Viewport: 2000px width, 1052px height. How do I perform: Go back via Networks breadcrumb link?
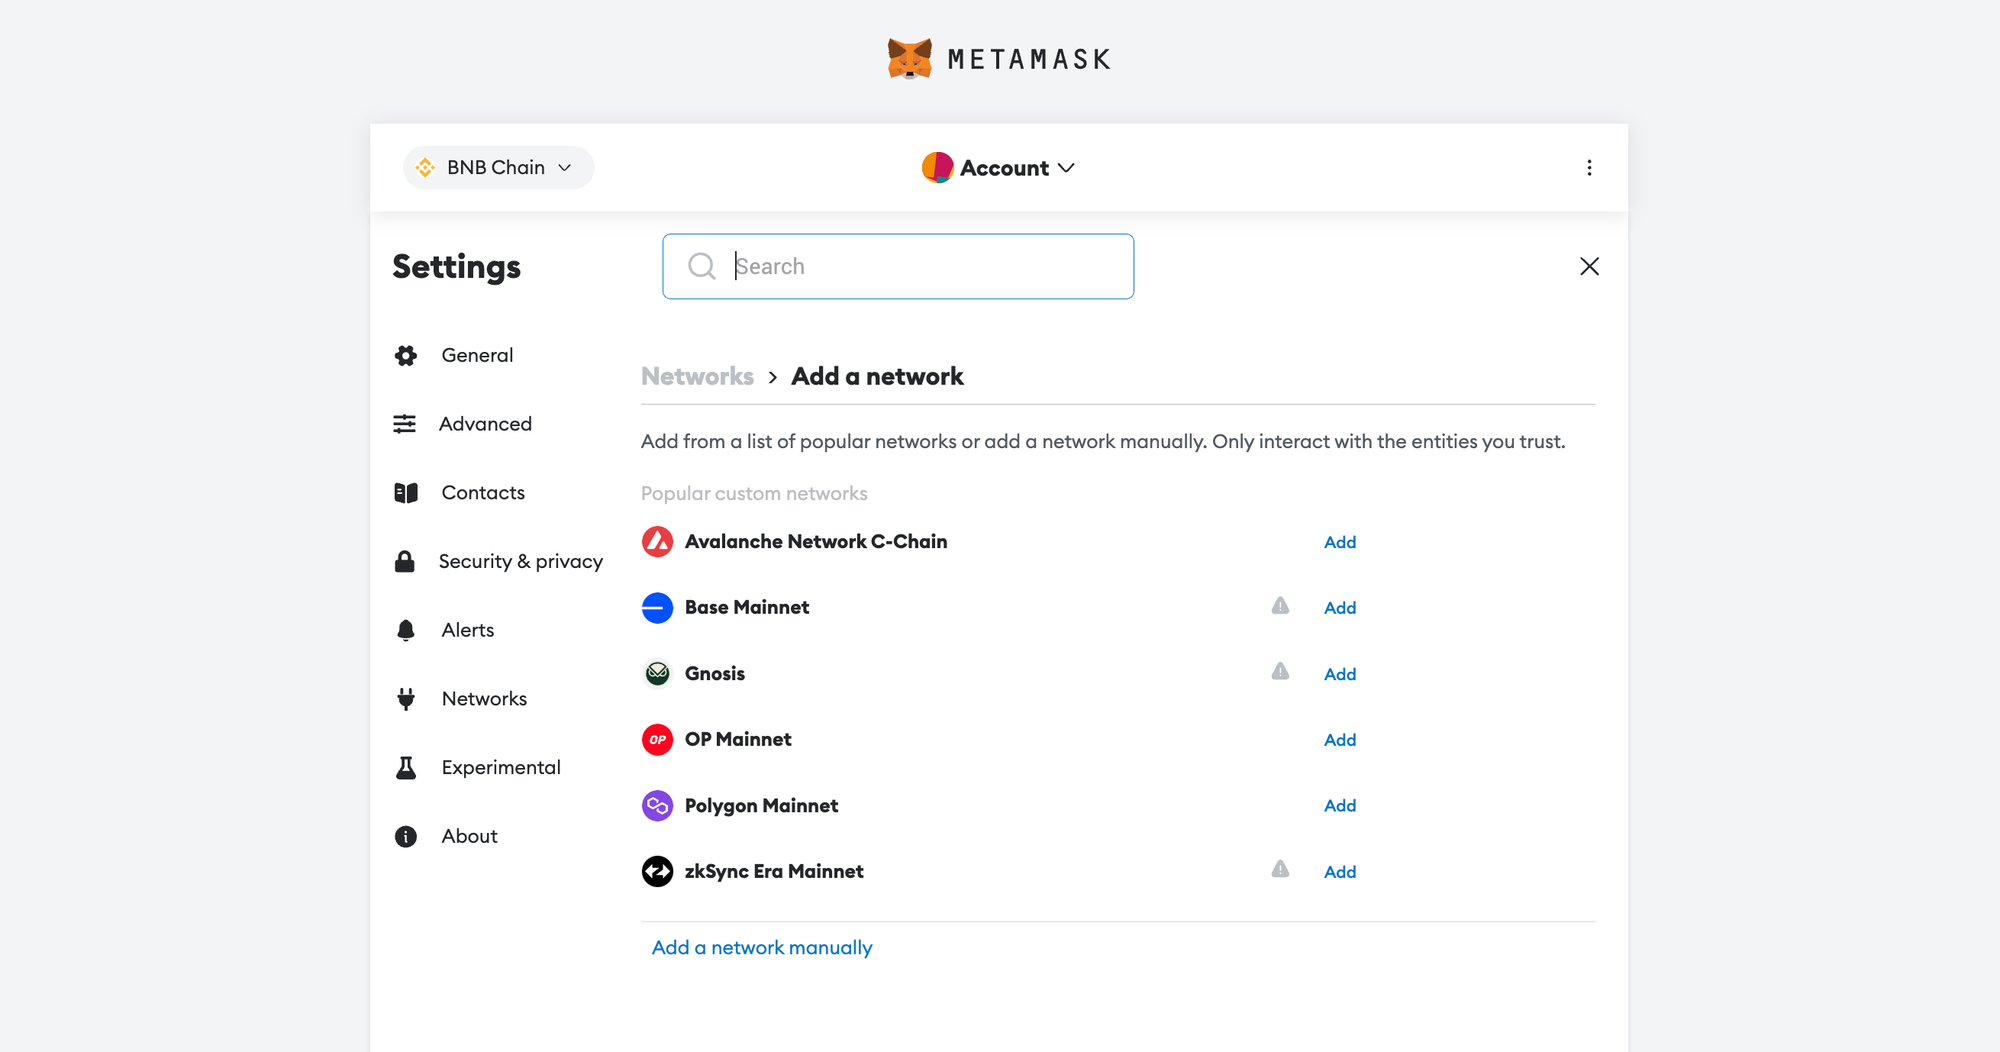(697, 377)
